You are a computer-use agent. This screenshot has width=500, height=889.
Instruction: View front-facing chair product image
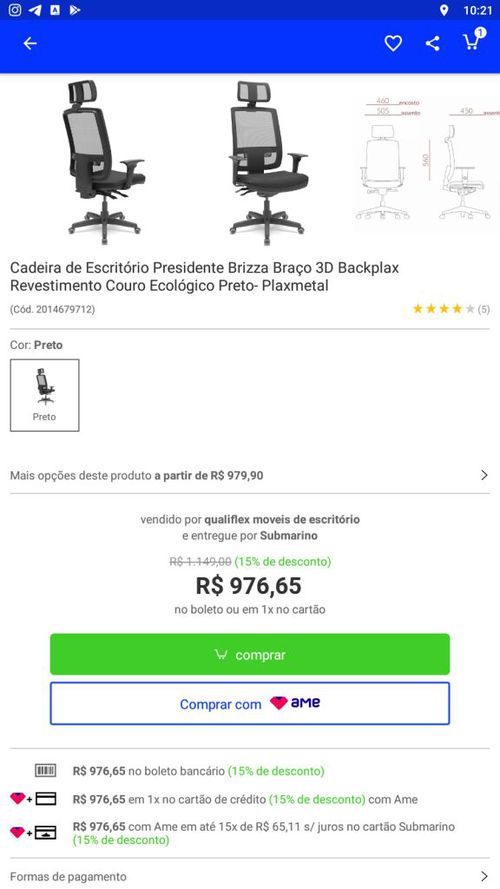click(267, 162)
